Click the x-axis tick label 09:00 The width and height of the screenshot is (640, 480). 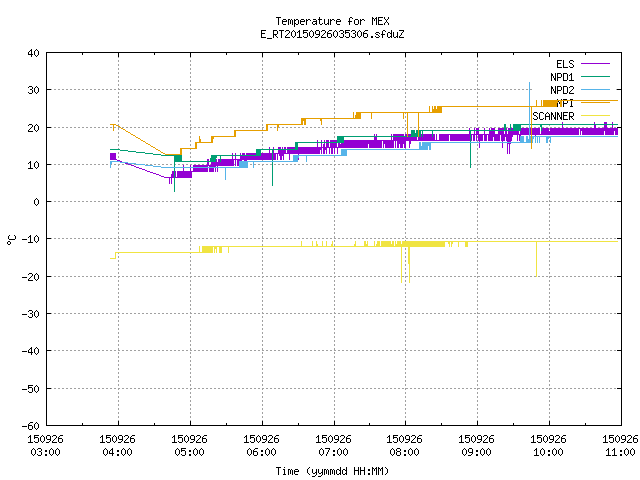pyautogui.click(x=476, y=452)
